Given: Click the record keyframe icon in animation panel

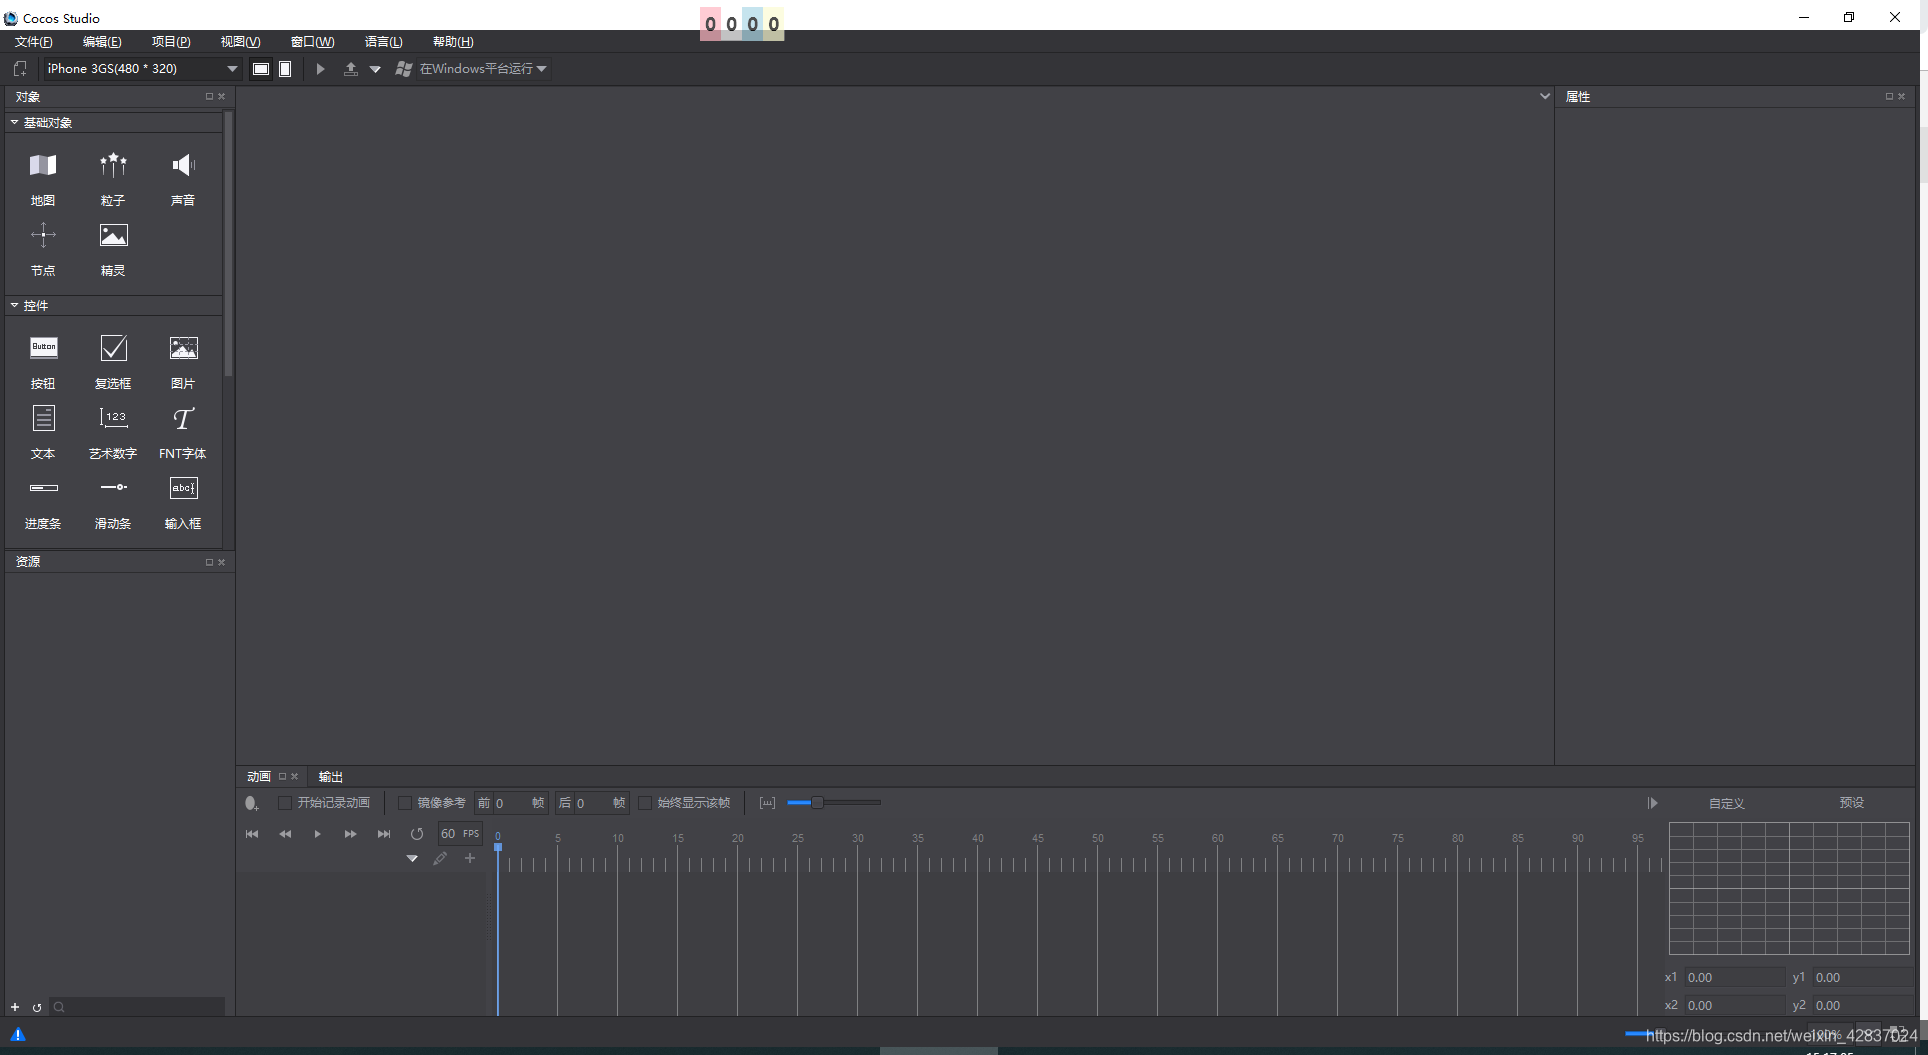Looking at the screenshot, I should click(x=251, y=803).
